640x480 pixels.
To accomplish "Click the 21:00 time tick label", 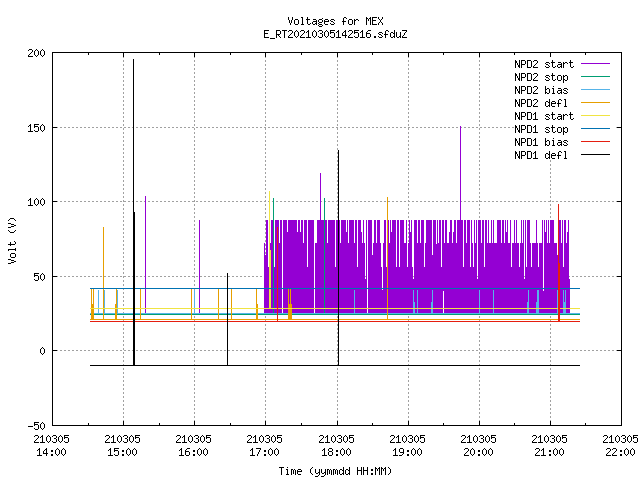I will [x=549, y=452].
